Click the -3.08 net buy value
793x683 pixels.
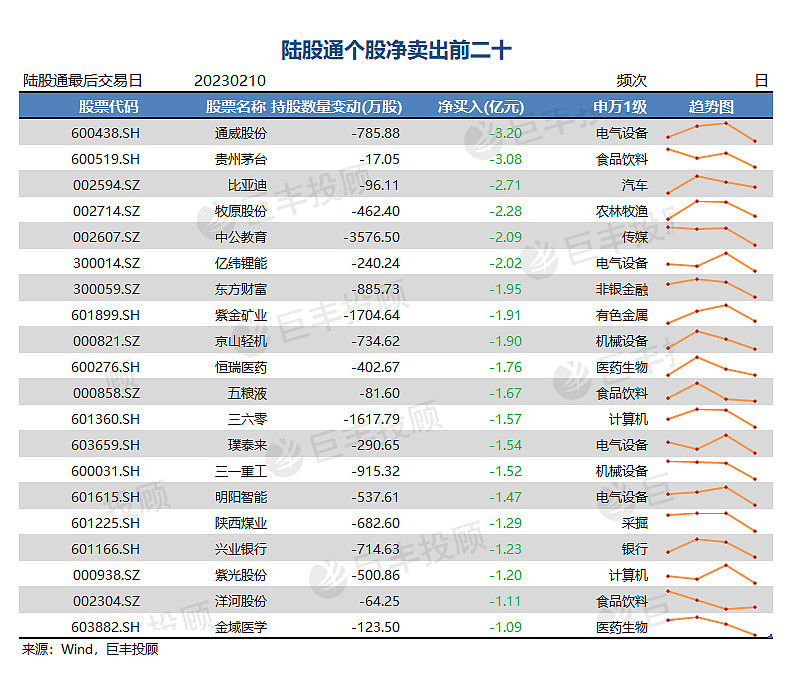click(505, 159)
